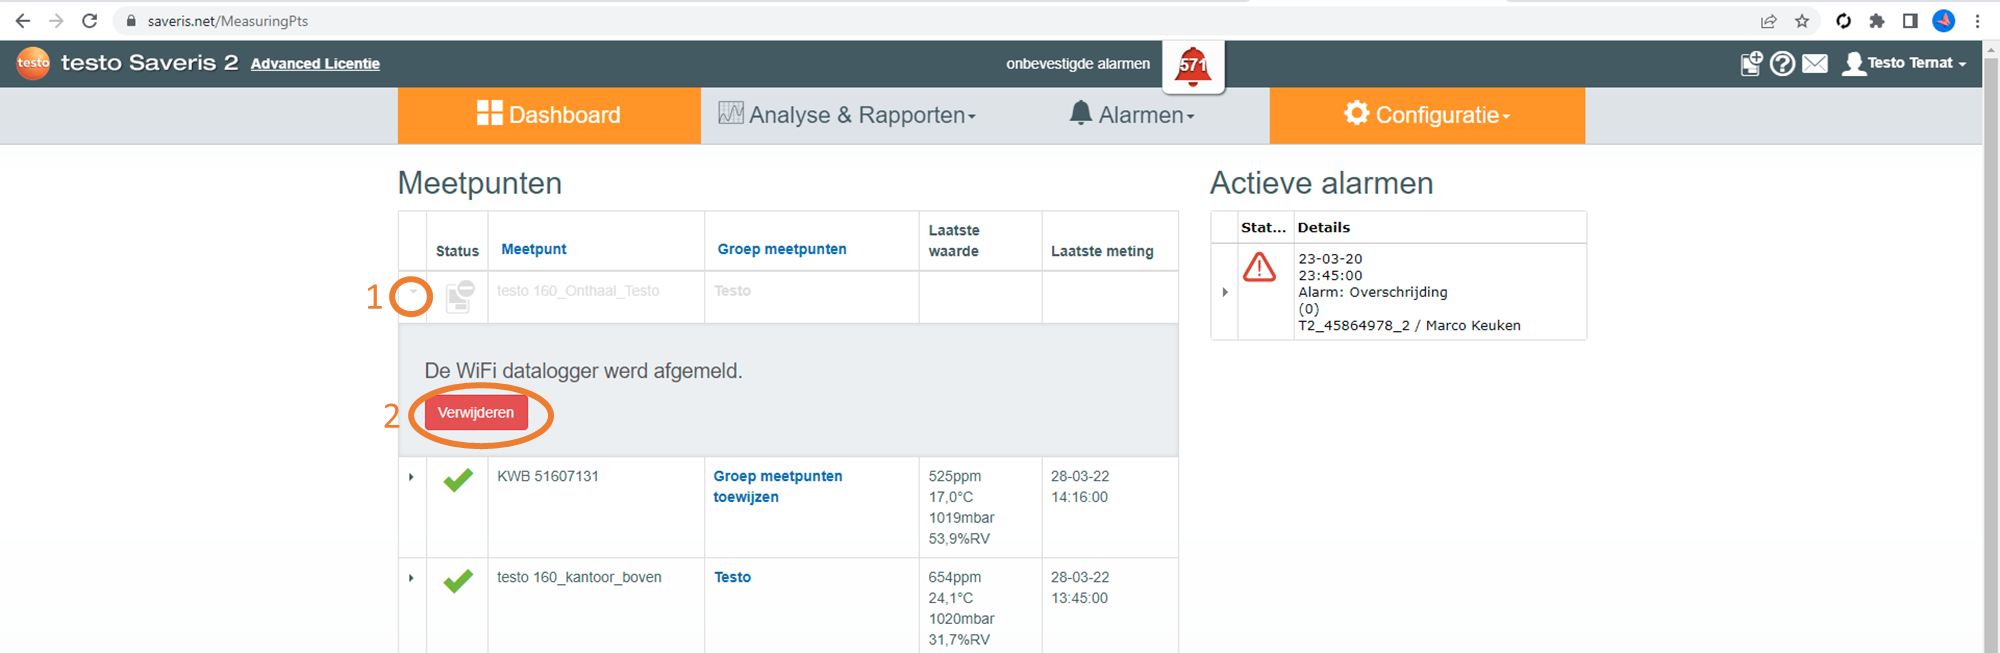Select the testo 160_Onthaal_Testo measuring point name

[578, 291]
